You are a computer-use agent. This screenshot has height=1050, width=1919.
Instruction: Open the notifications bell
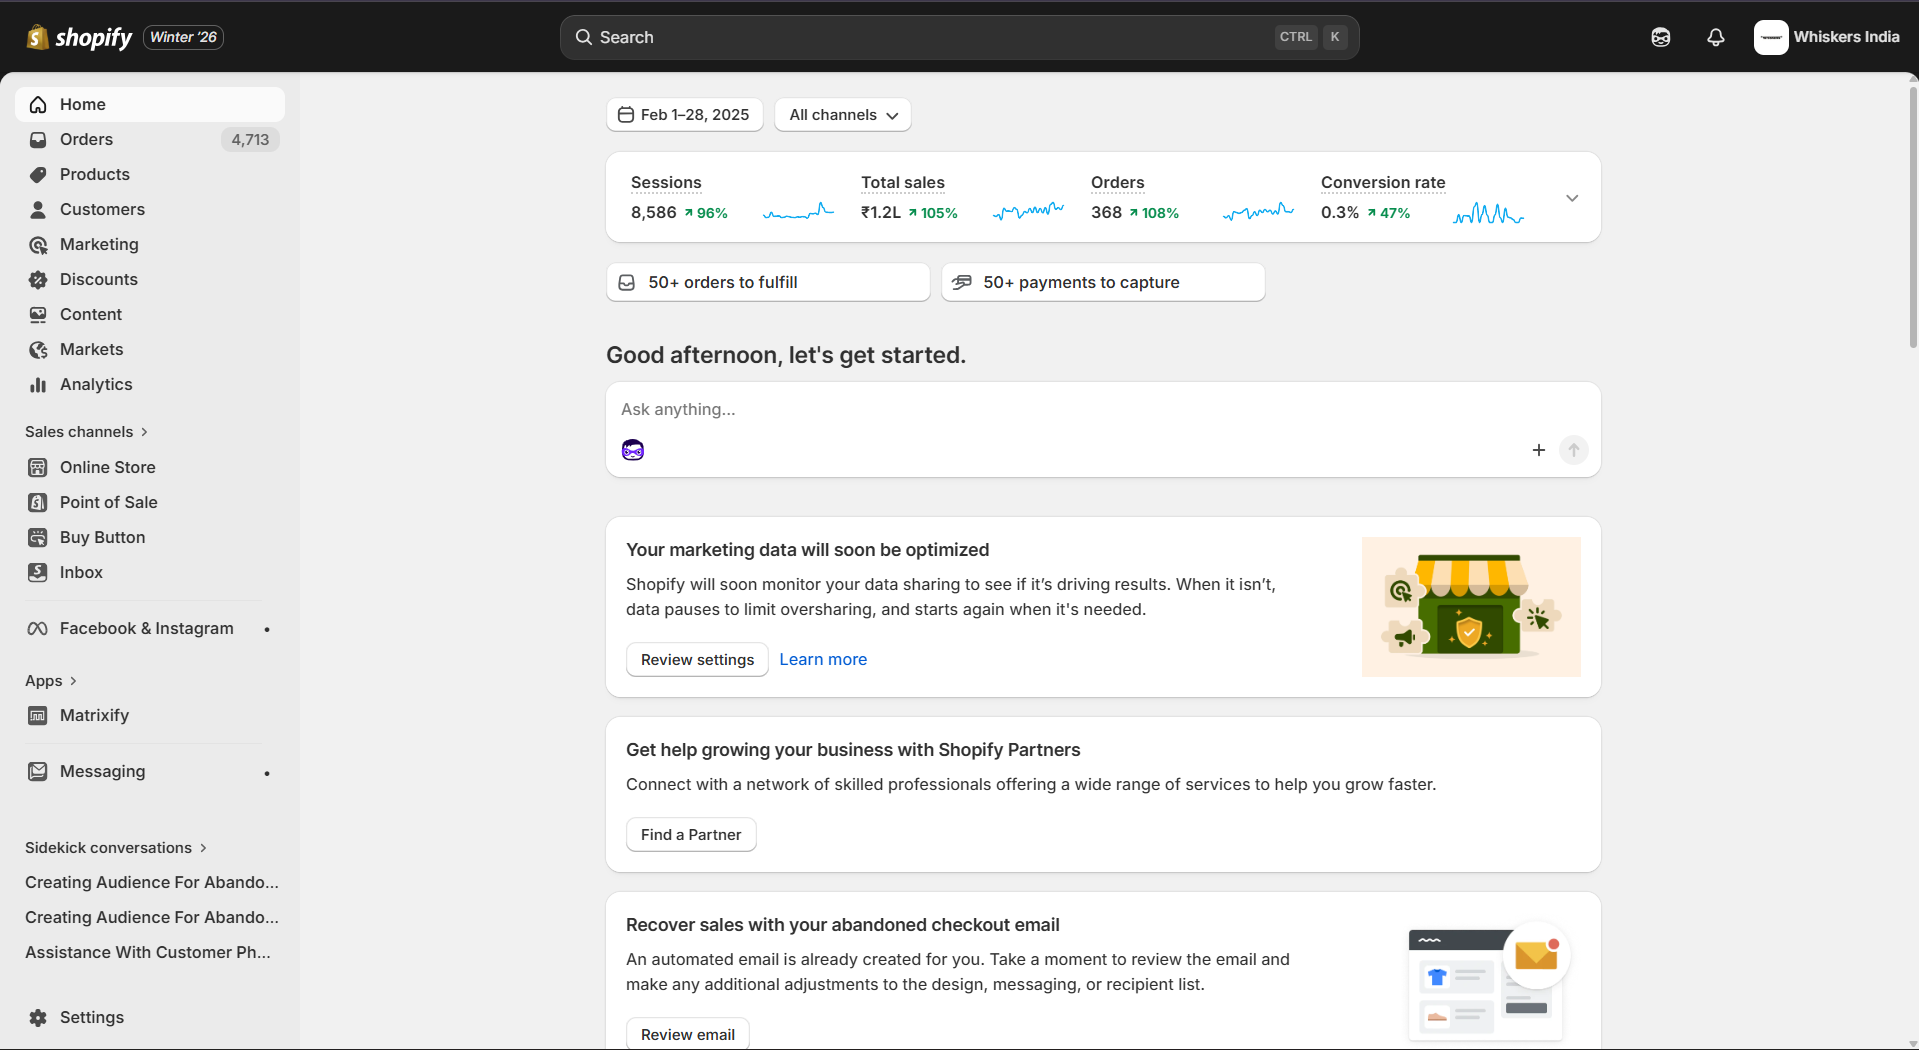point(1716,37)
